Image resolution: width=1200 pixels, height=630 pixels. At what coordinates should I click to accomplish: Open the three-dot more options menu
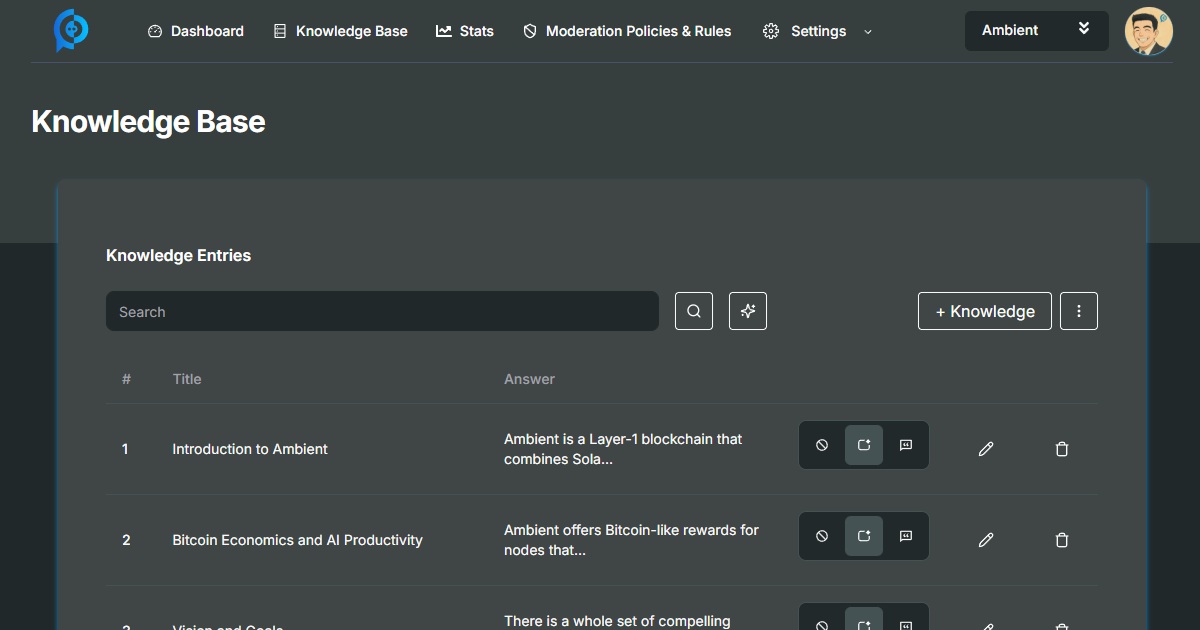coord(1079,311)
